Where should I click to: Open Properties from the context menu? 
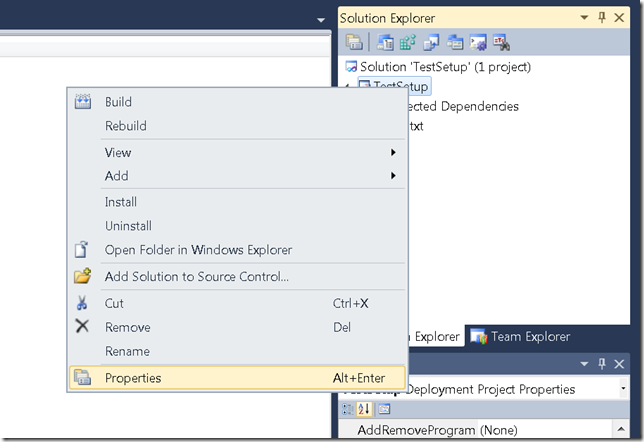coord(237,378)
